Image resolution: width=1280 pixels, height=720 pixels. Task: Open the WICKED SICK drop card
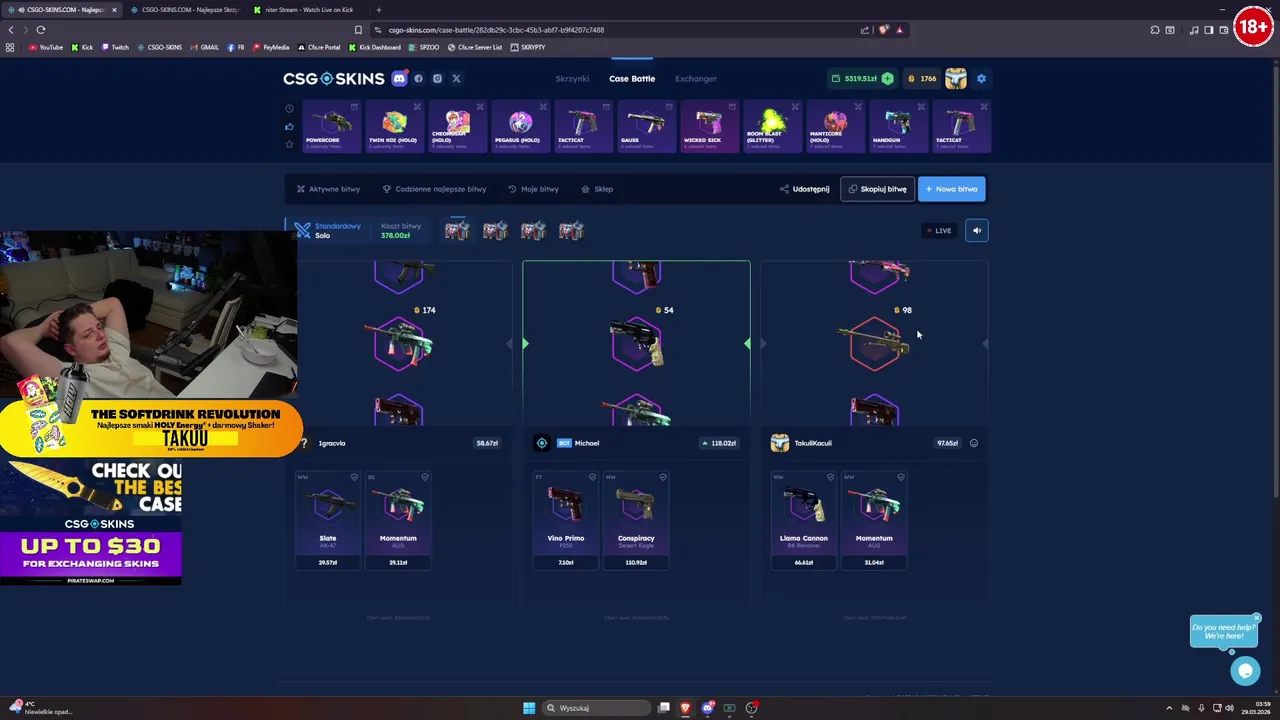pyautogui.click(x=709, y=127)
